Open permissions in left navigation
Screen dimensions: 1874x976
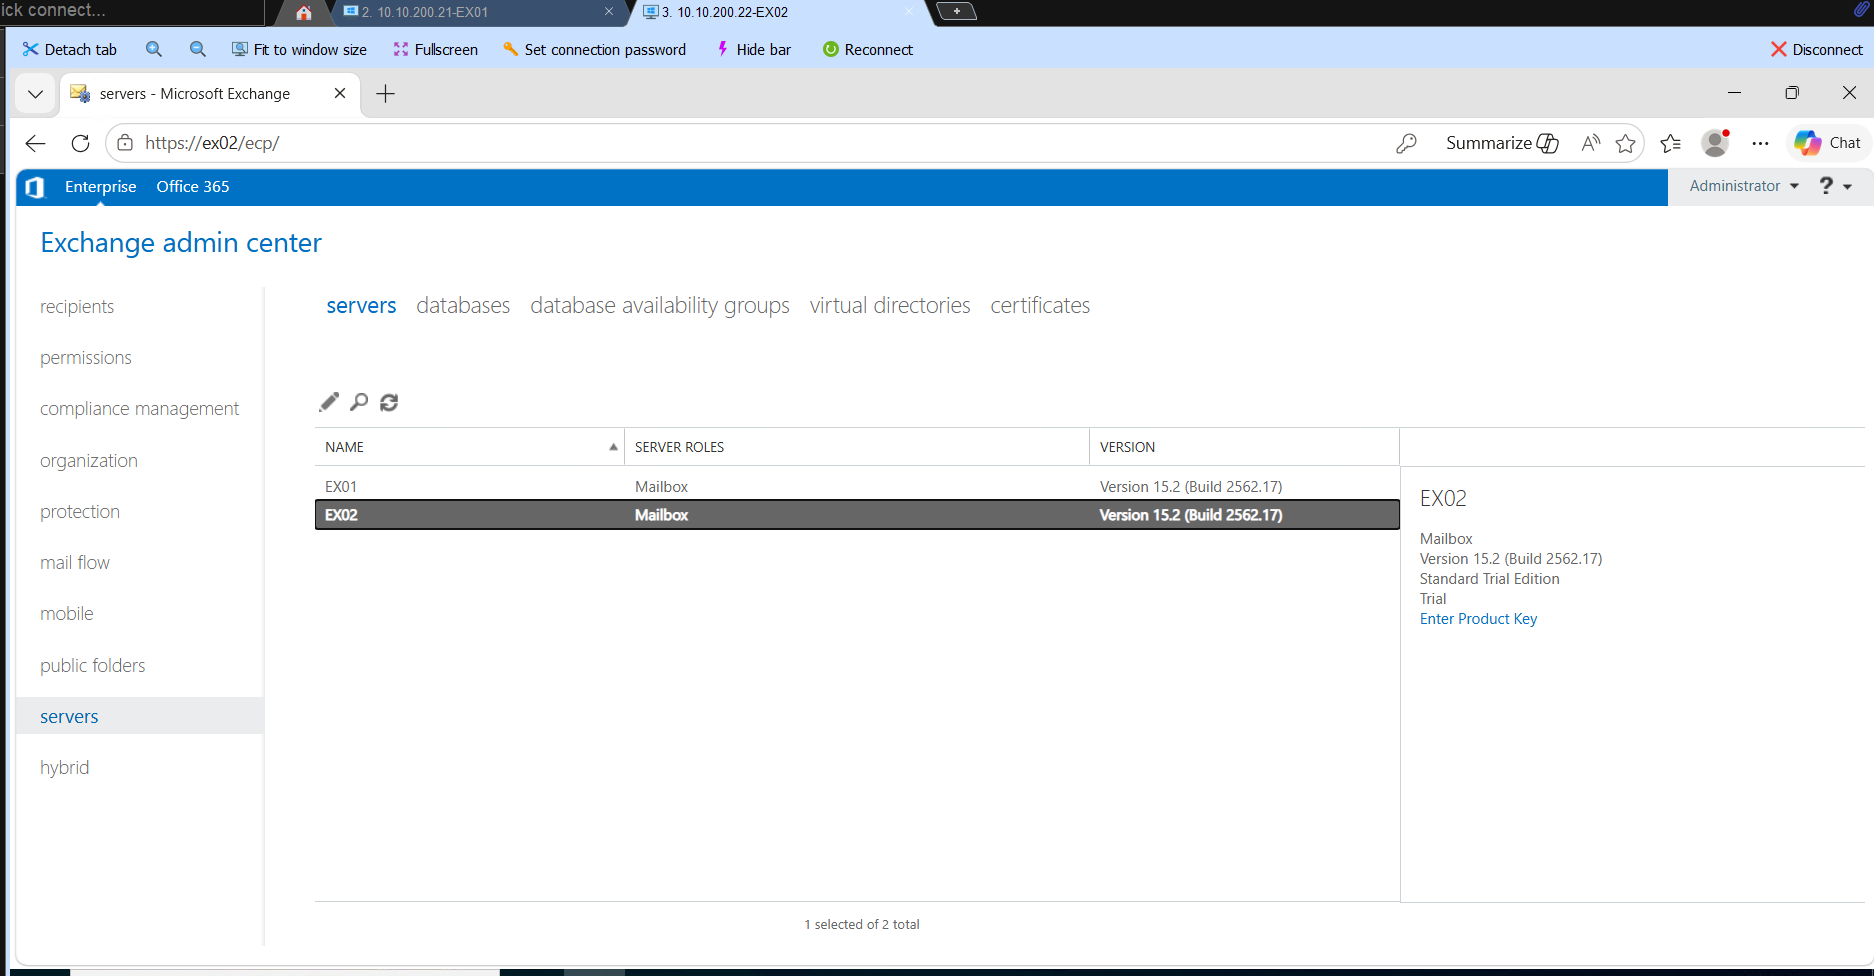[86, 357]
